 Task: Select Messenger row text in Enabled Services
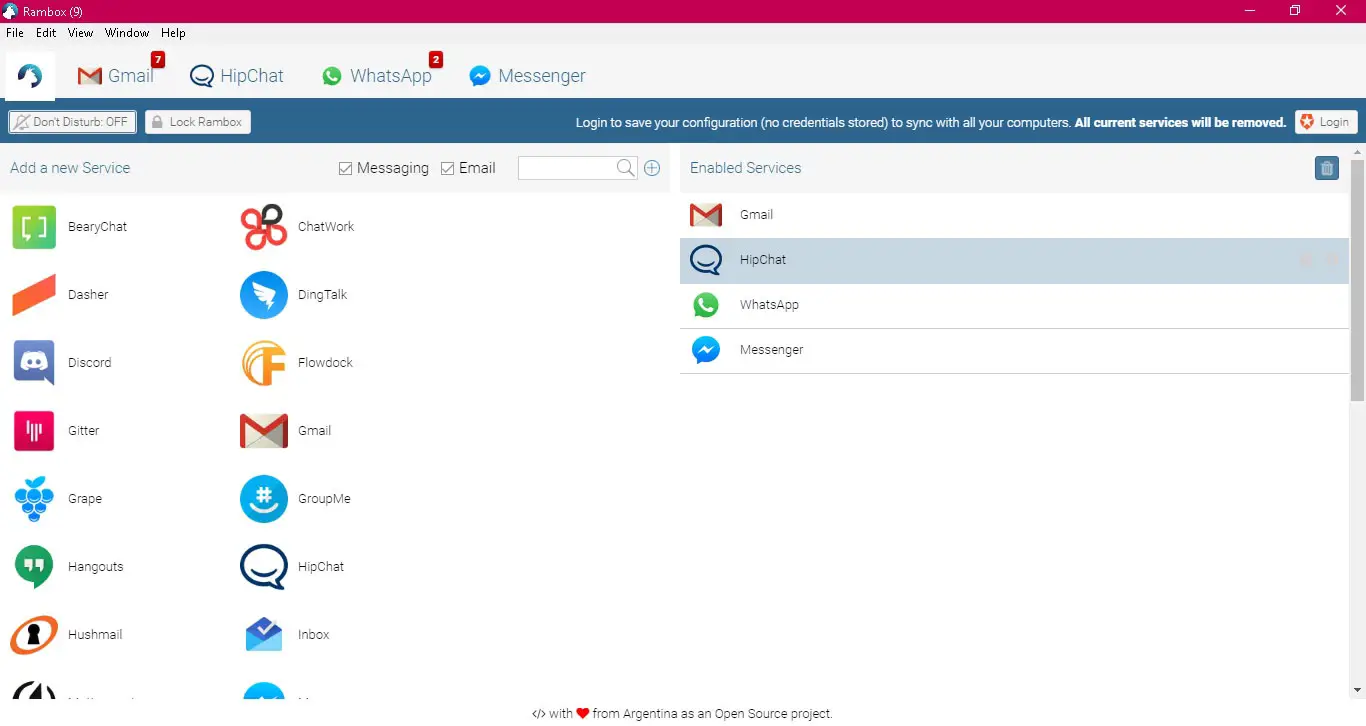[x=772, y=350]
